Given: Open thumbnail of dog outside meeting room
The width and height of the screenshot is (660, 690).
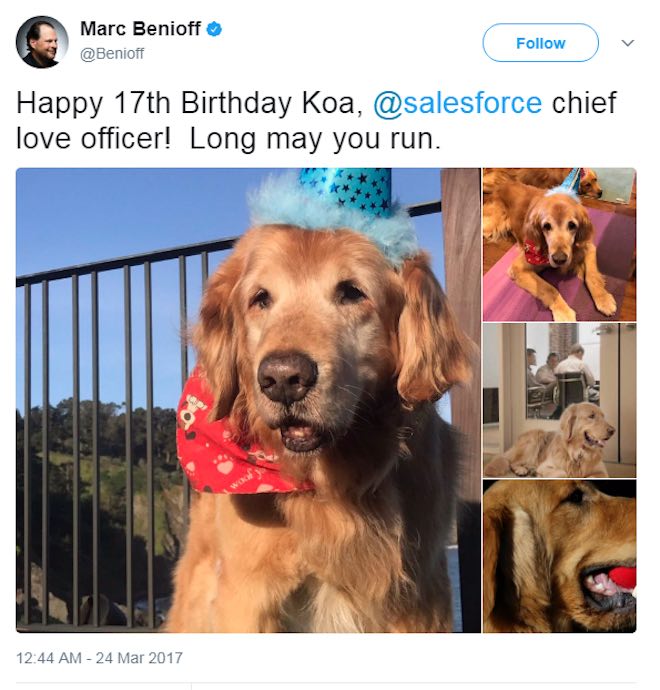Looking at the screenshot, I should 559,400.
